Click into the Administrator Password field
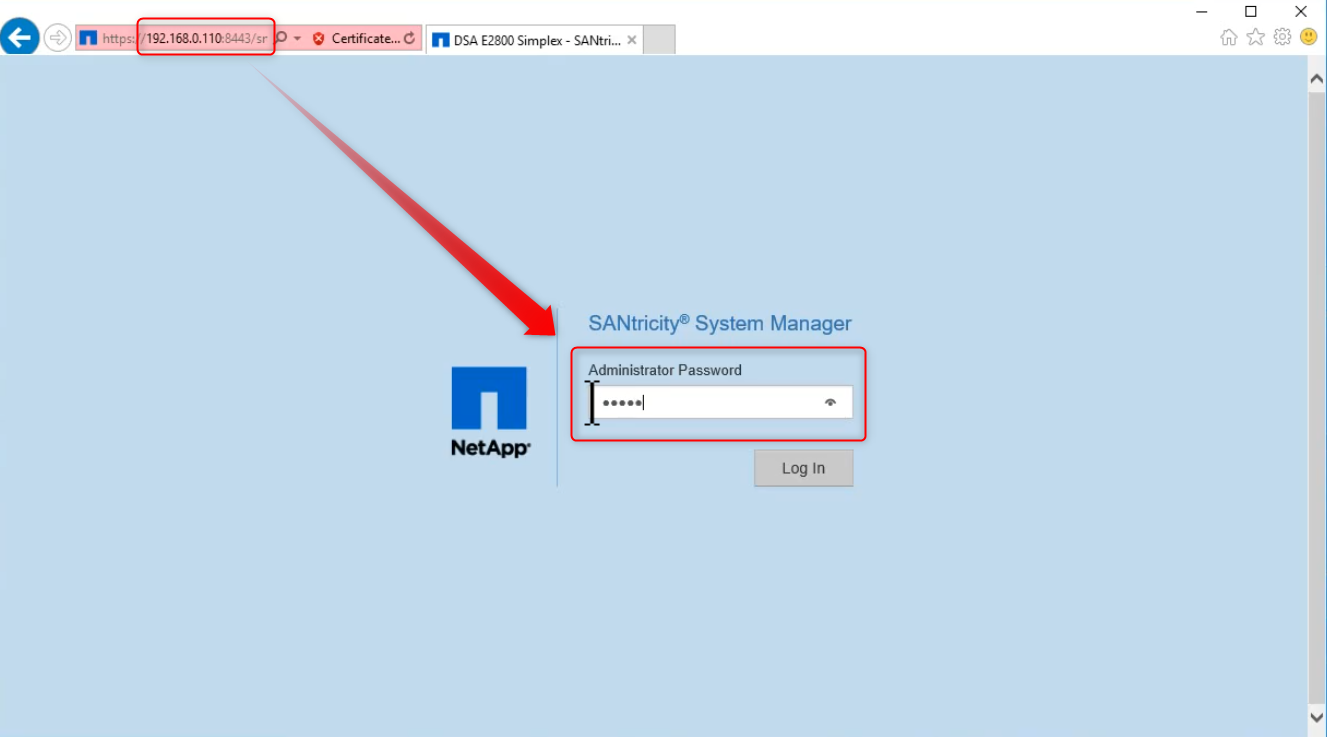This screenshot has height=737, width=1327. click(x=720, y=402)
